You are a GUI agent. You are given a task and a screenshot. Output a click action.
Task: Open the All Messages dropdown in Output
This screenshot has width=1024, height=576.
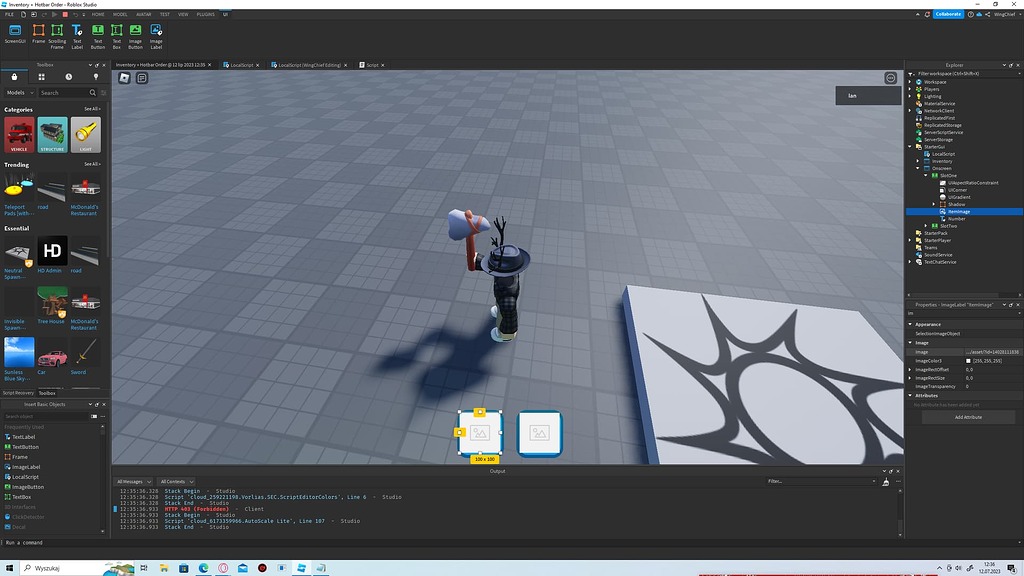(134, 482)
